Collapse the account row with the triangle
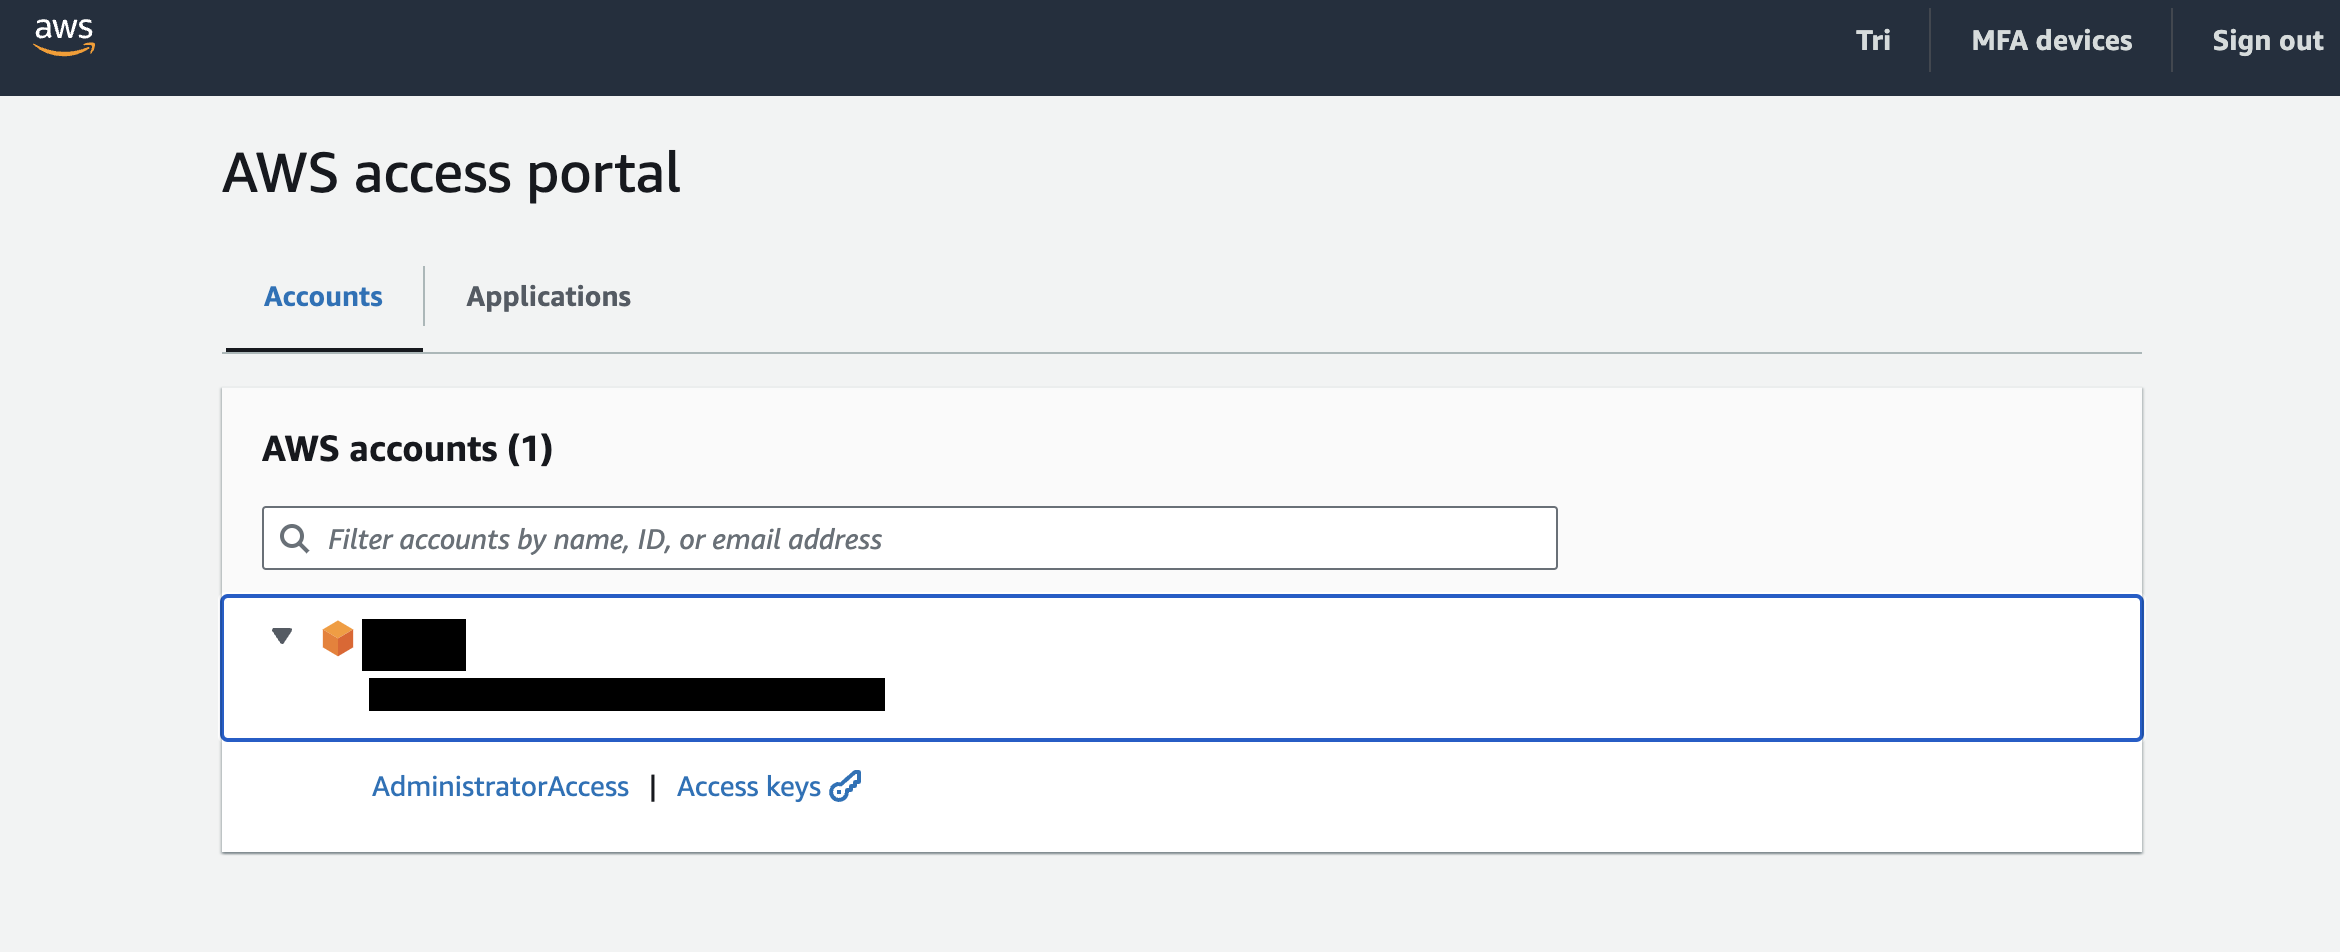 pyautogui.click(x=282, y=636)
